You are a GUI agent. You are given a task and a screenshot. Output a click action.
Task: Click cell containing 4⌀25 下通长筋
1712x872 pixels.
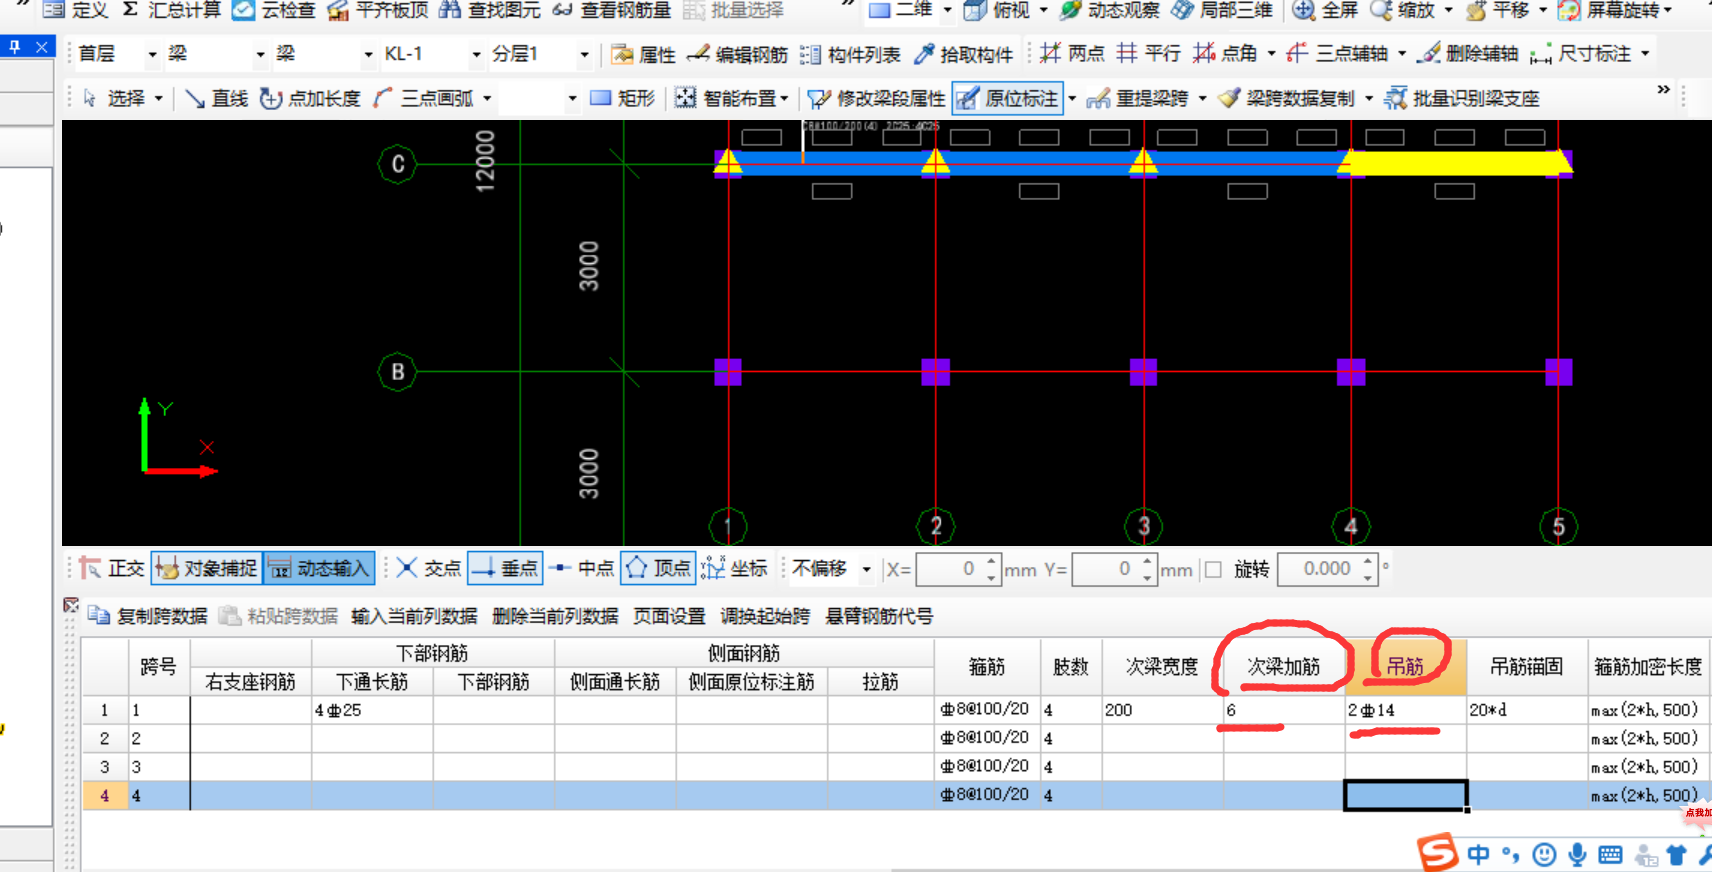click(372, 710)
